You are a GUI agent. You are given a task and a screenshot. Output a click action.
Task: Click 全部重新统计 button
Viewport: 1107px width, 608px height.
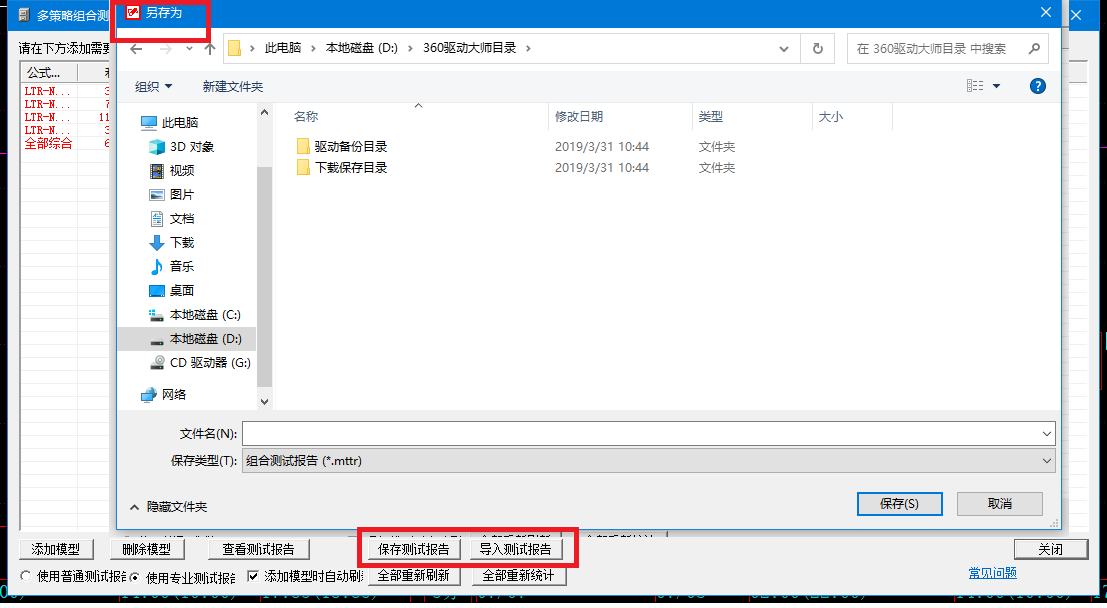tap(517, 576)
